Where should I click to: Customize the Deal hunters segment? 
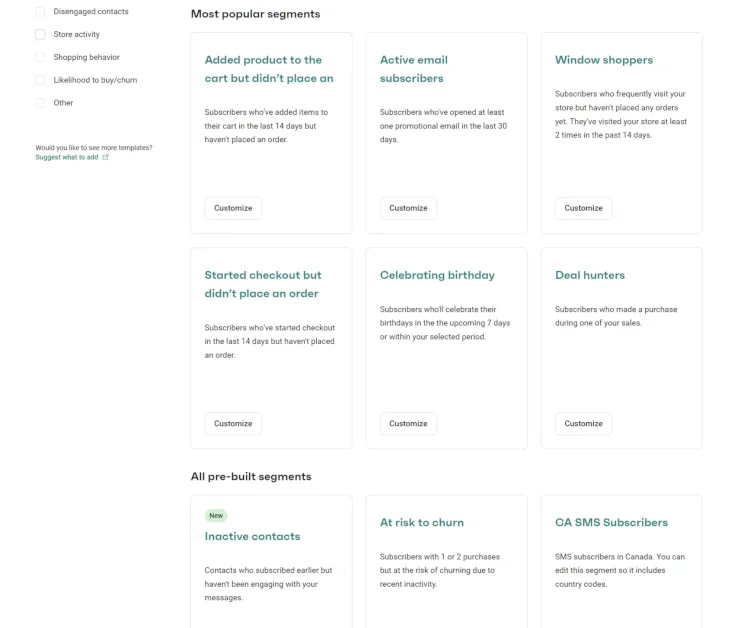point(583,423)
